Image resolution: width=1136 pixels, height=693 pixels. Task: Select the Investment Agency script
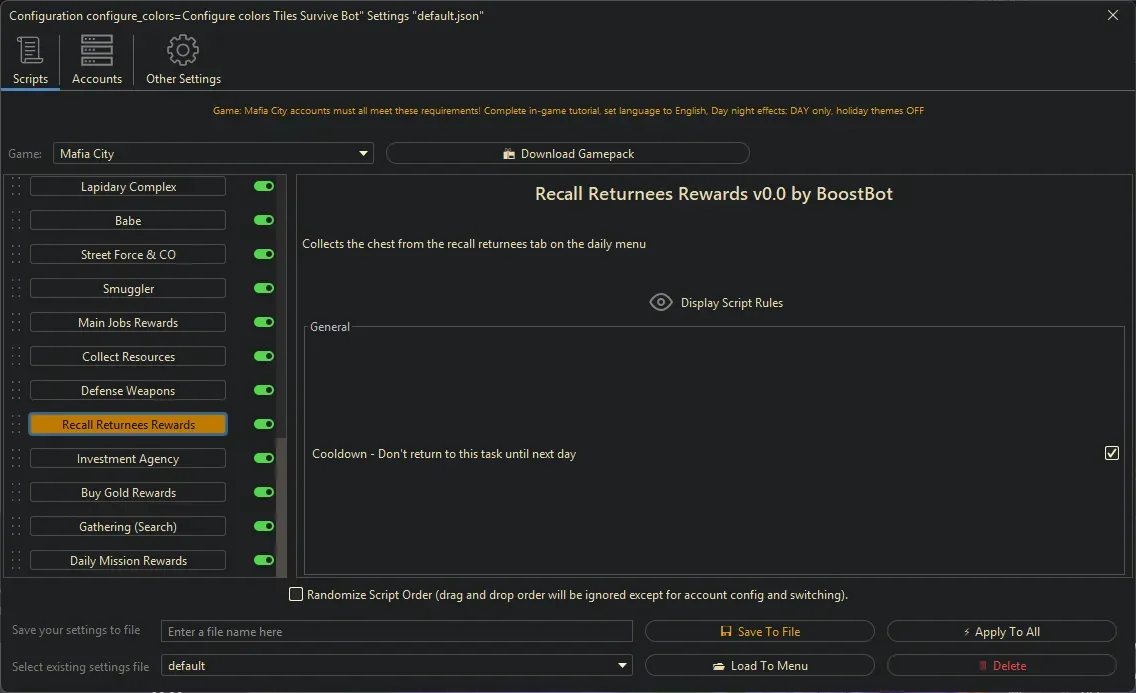(x=127, y=458)
